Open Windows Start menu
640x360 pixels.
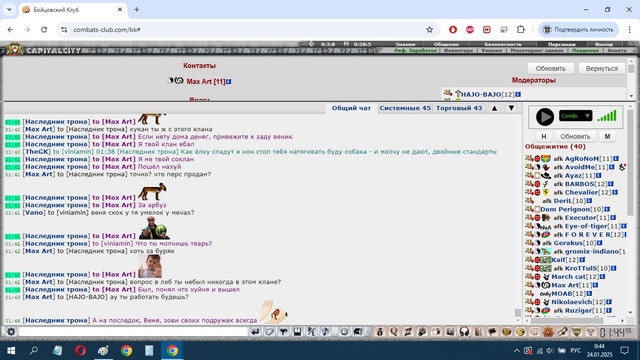click(x=11, y=350)
